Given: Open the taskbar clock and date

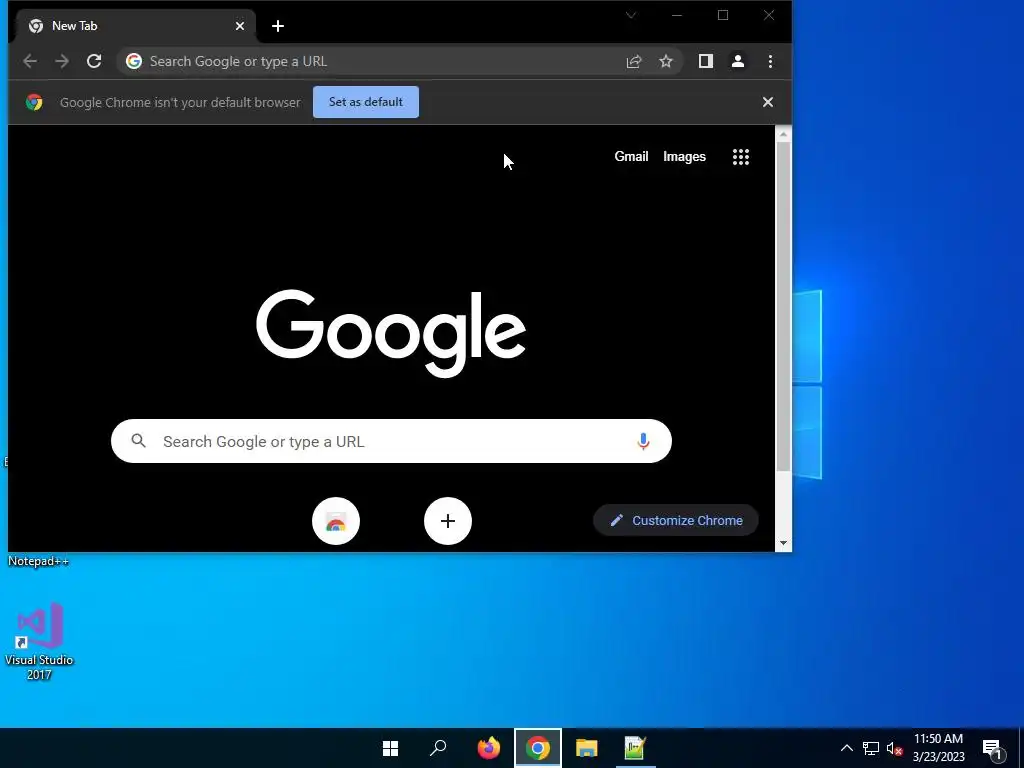Looking at the screenshot, I should point(938,748).
